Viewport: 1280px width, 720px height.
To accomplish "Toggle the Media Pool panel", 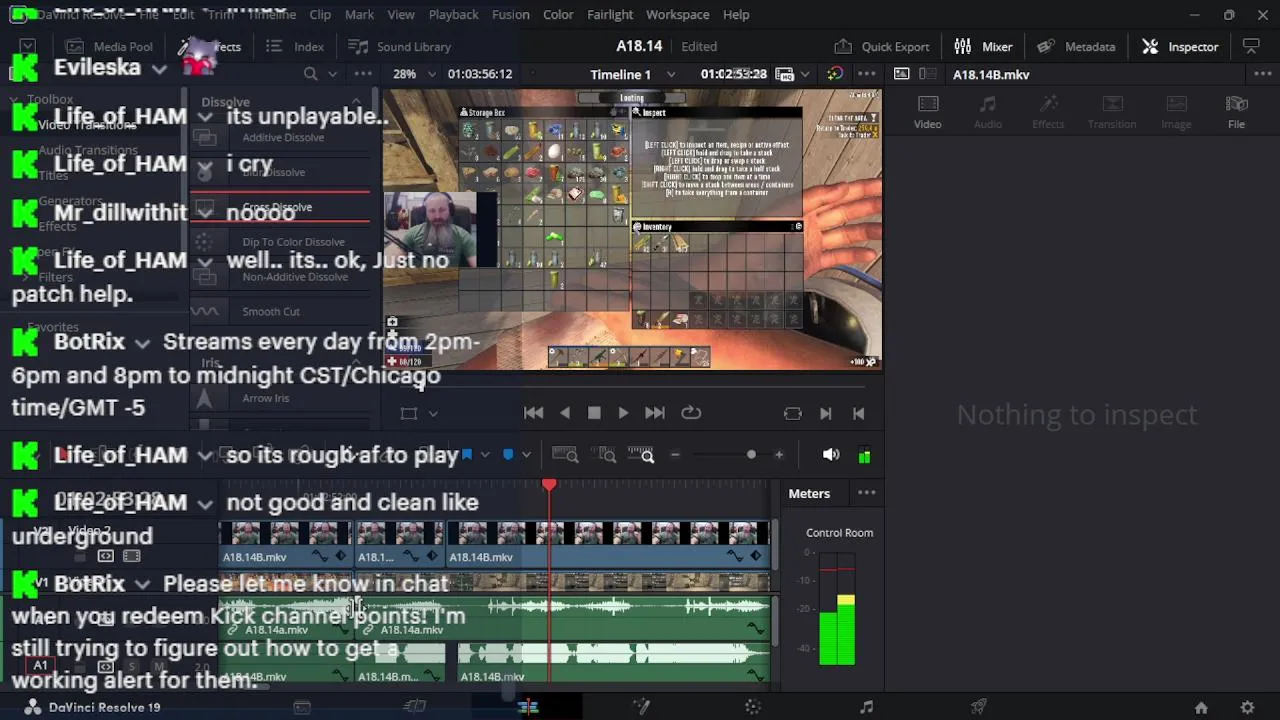I will 109,46.
